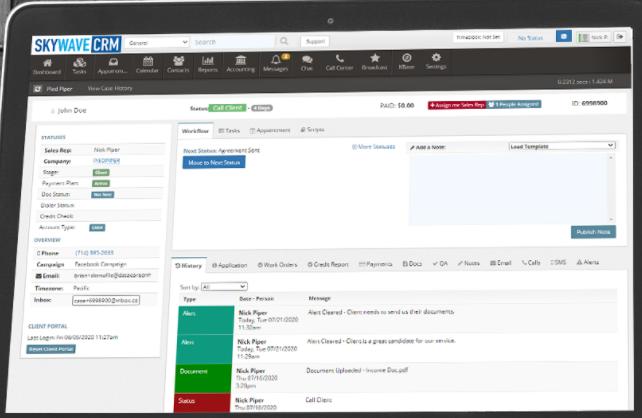Click the phone number link
The width and height of the screenshot is (642, 418).
pyautogui.click(x=94, y=253)
